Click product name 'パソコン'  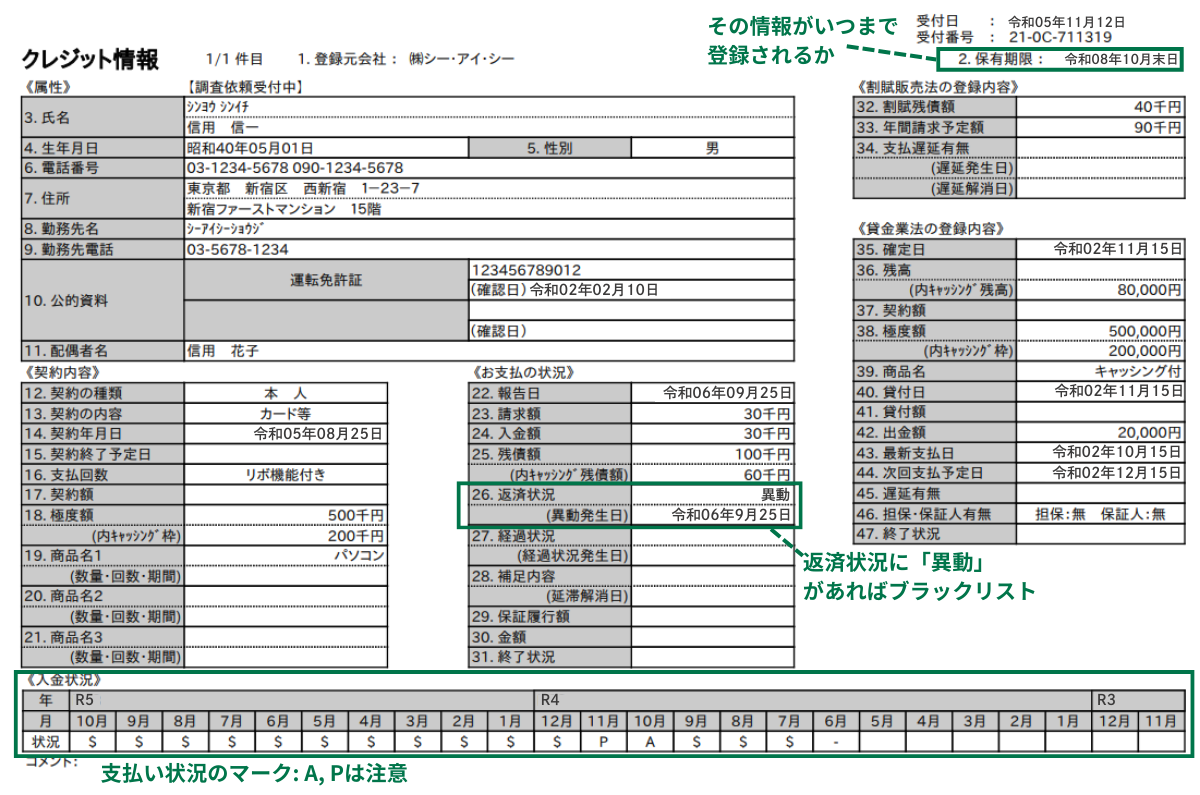(x=359, y=555)
